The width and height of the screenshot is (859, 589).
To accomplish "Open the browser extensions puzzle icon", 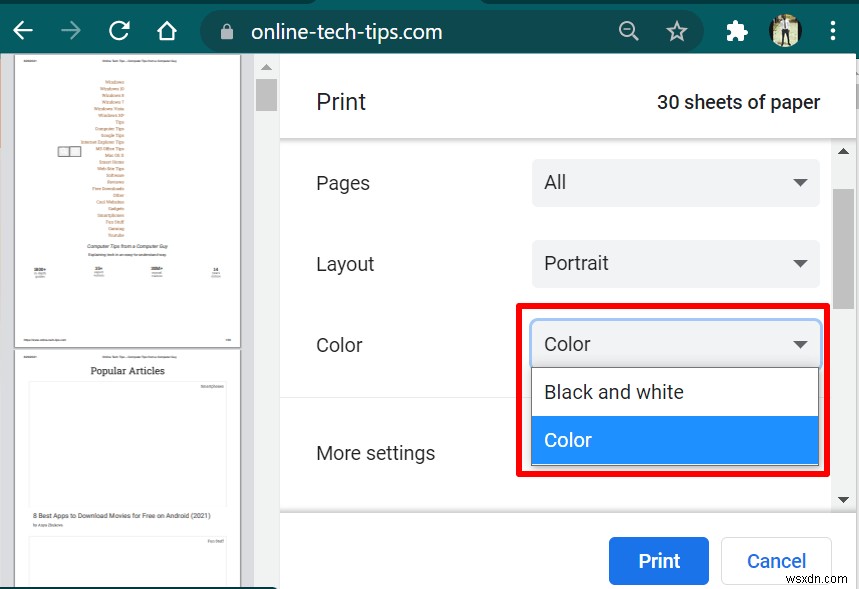I will pos(736,30).
